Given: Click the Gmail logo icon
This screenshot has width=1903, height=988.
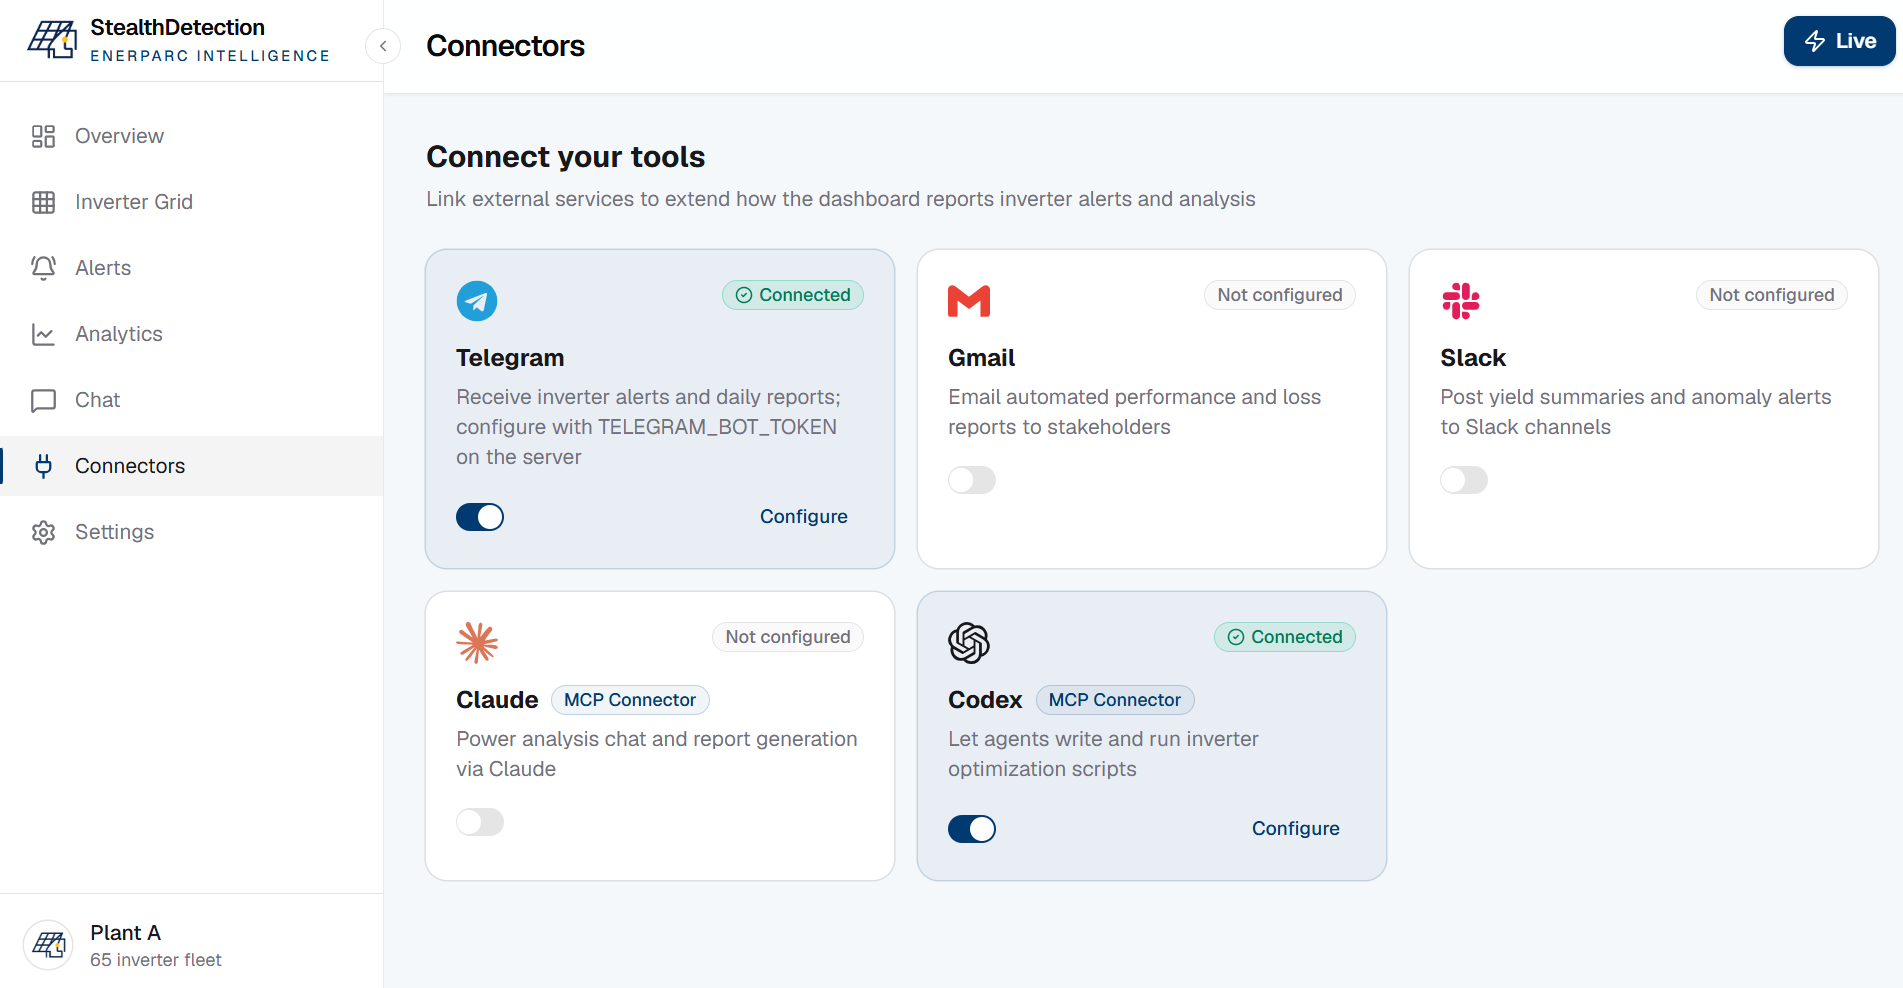Looking at the screenshot, I should [969, 301].
